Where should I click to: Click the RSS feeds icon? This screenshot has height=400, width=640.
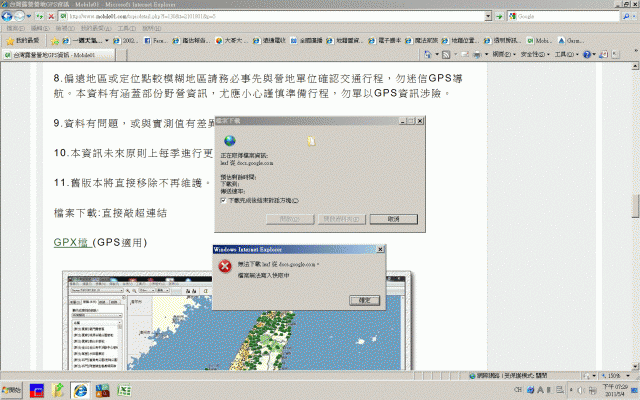[x=446, y=54]
